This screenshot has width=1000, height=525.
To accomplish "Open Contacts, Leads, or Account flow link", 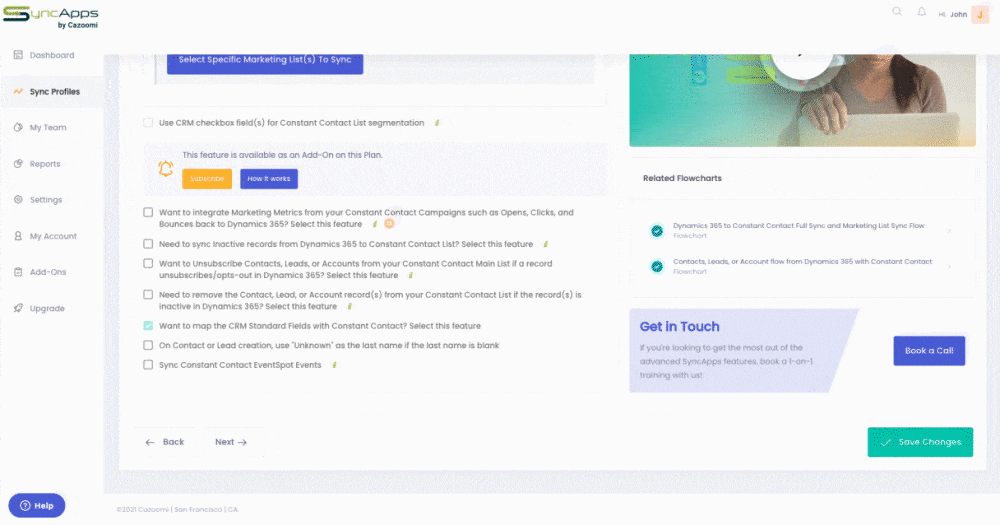I will 802,261.
